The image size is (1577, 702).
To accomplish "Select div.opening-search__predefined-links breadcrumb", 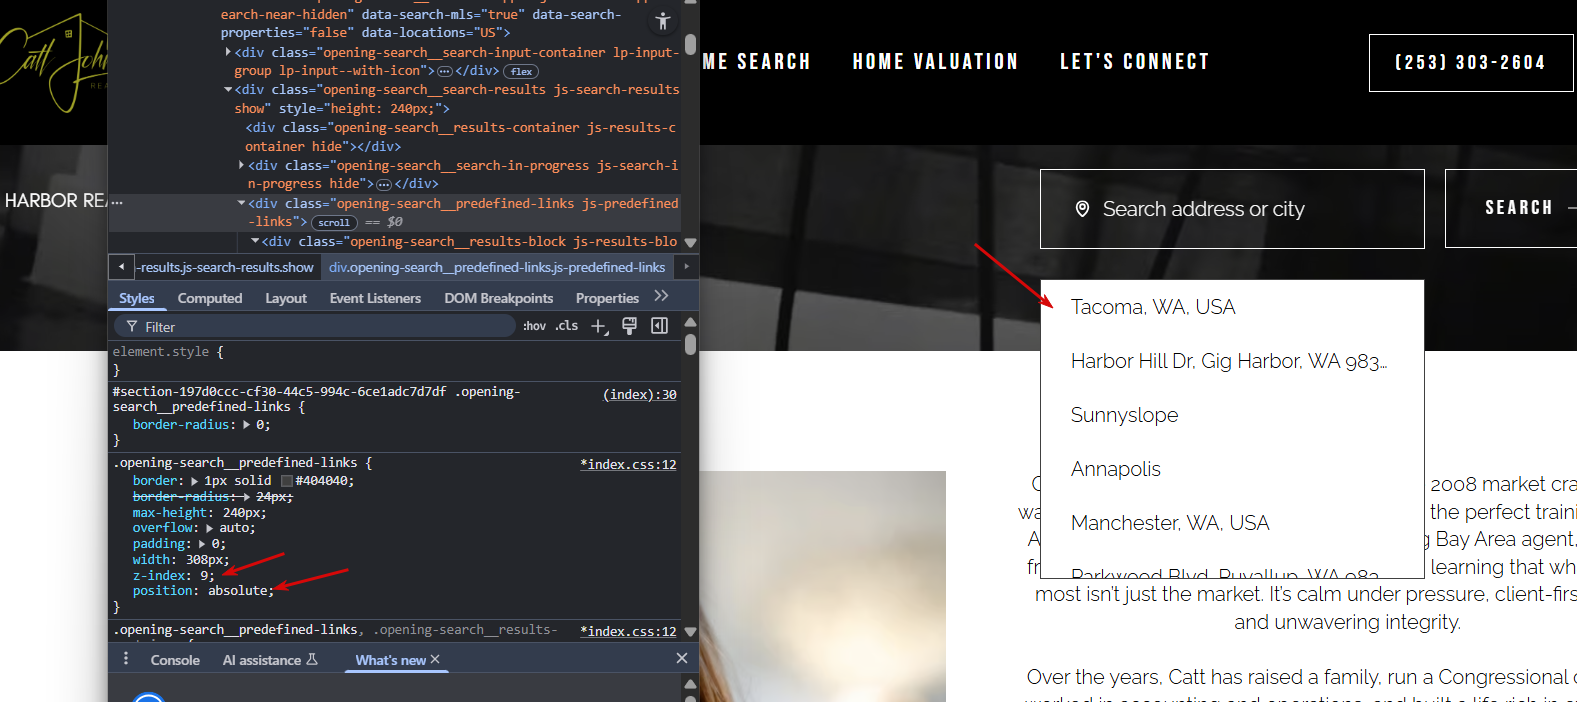I will tap(497, 267).
